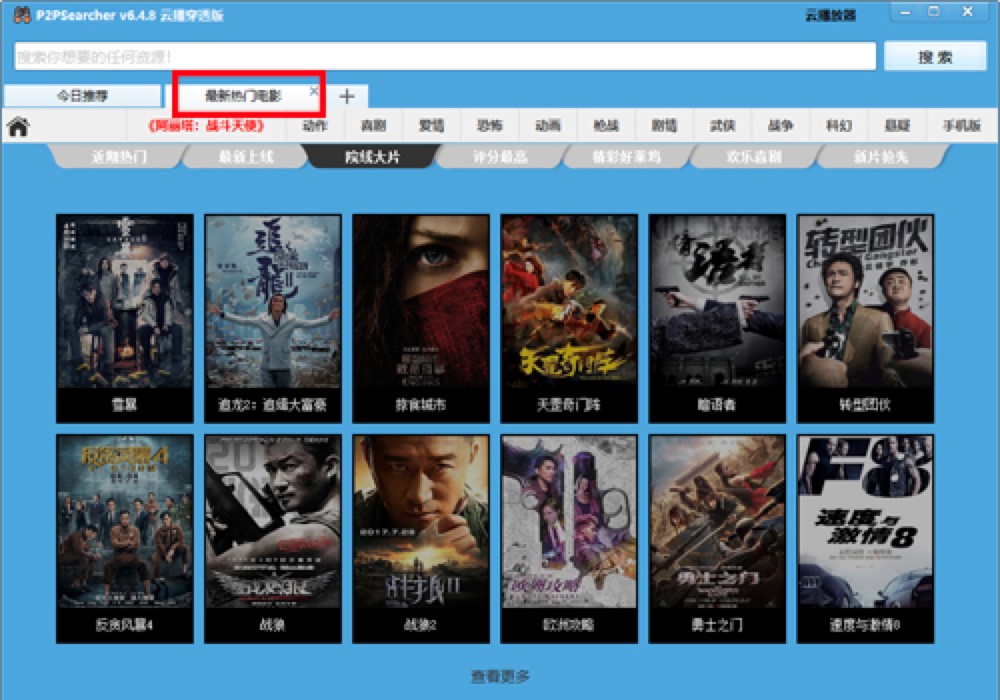Open the 反贪风暴4 movie poster
1000x700 pixels.
point(125,539)
